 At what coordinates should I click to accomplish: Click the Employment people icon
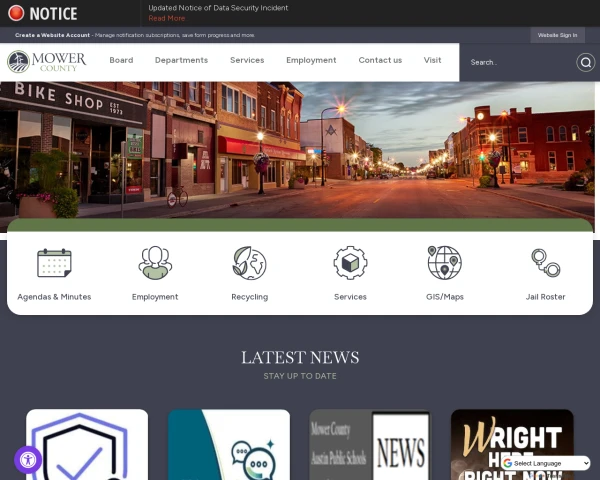[155, 263]
